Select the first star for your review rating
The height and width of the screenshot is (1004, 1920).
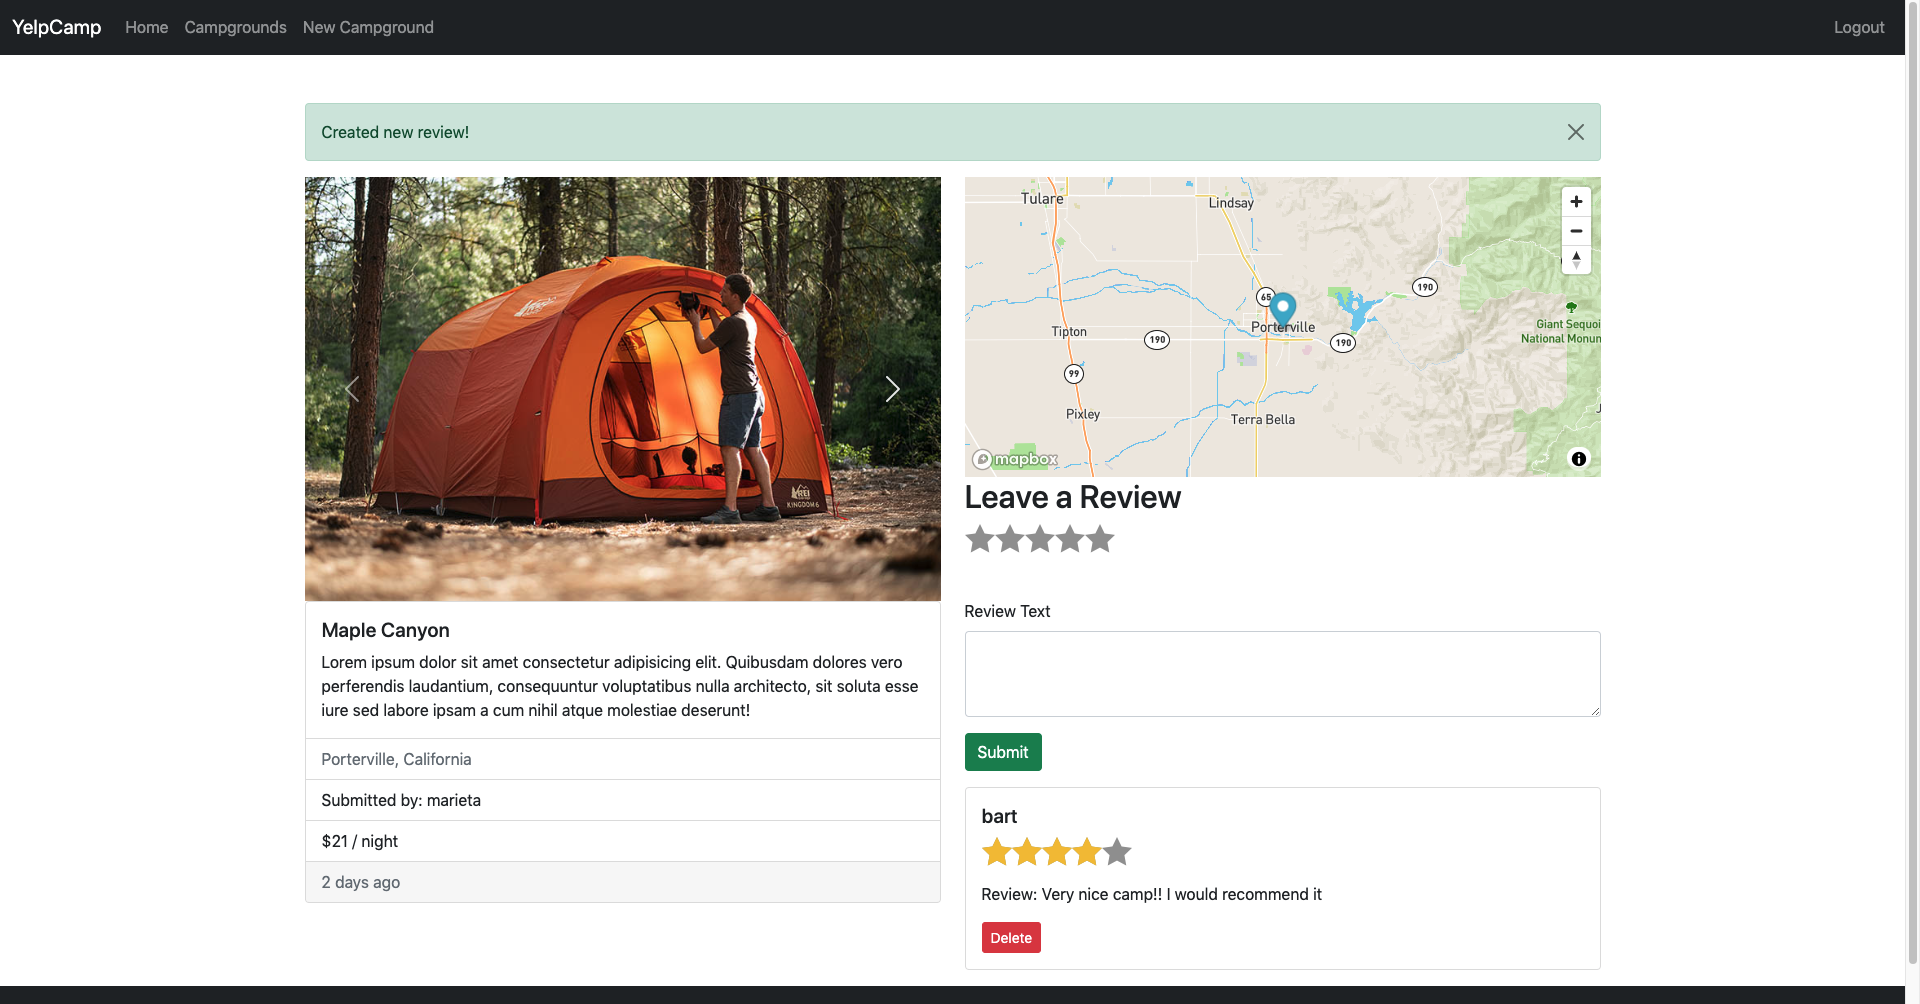tap(979, 539)
